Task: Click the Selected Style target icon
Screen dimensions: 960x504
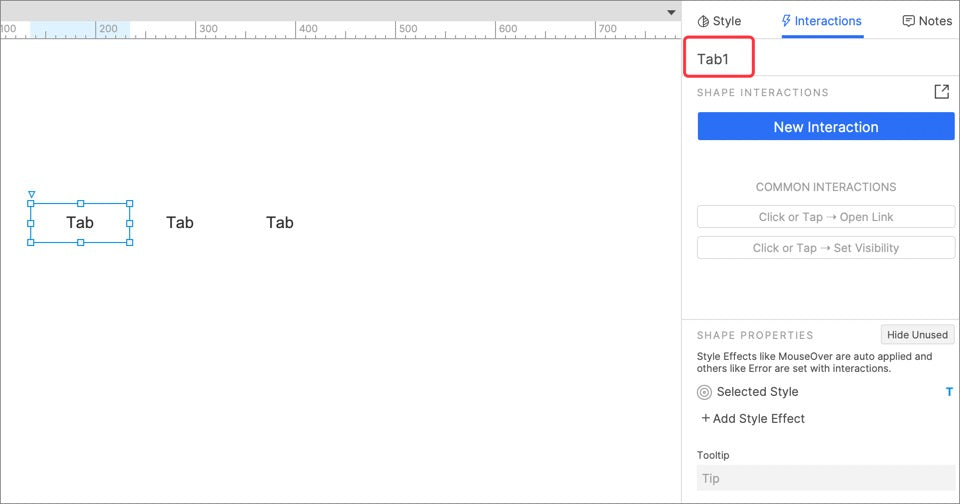Action: 704,392
